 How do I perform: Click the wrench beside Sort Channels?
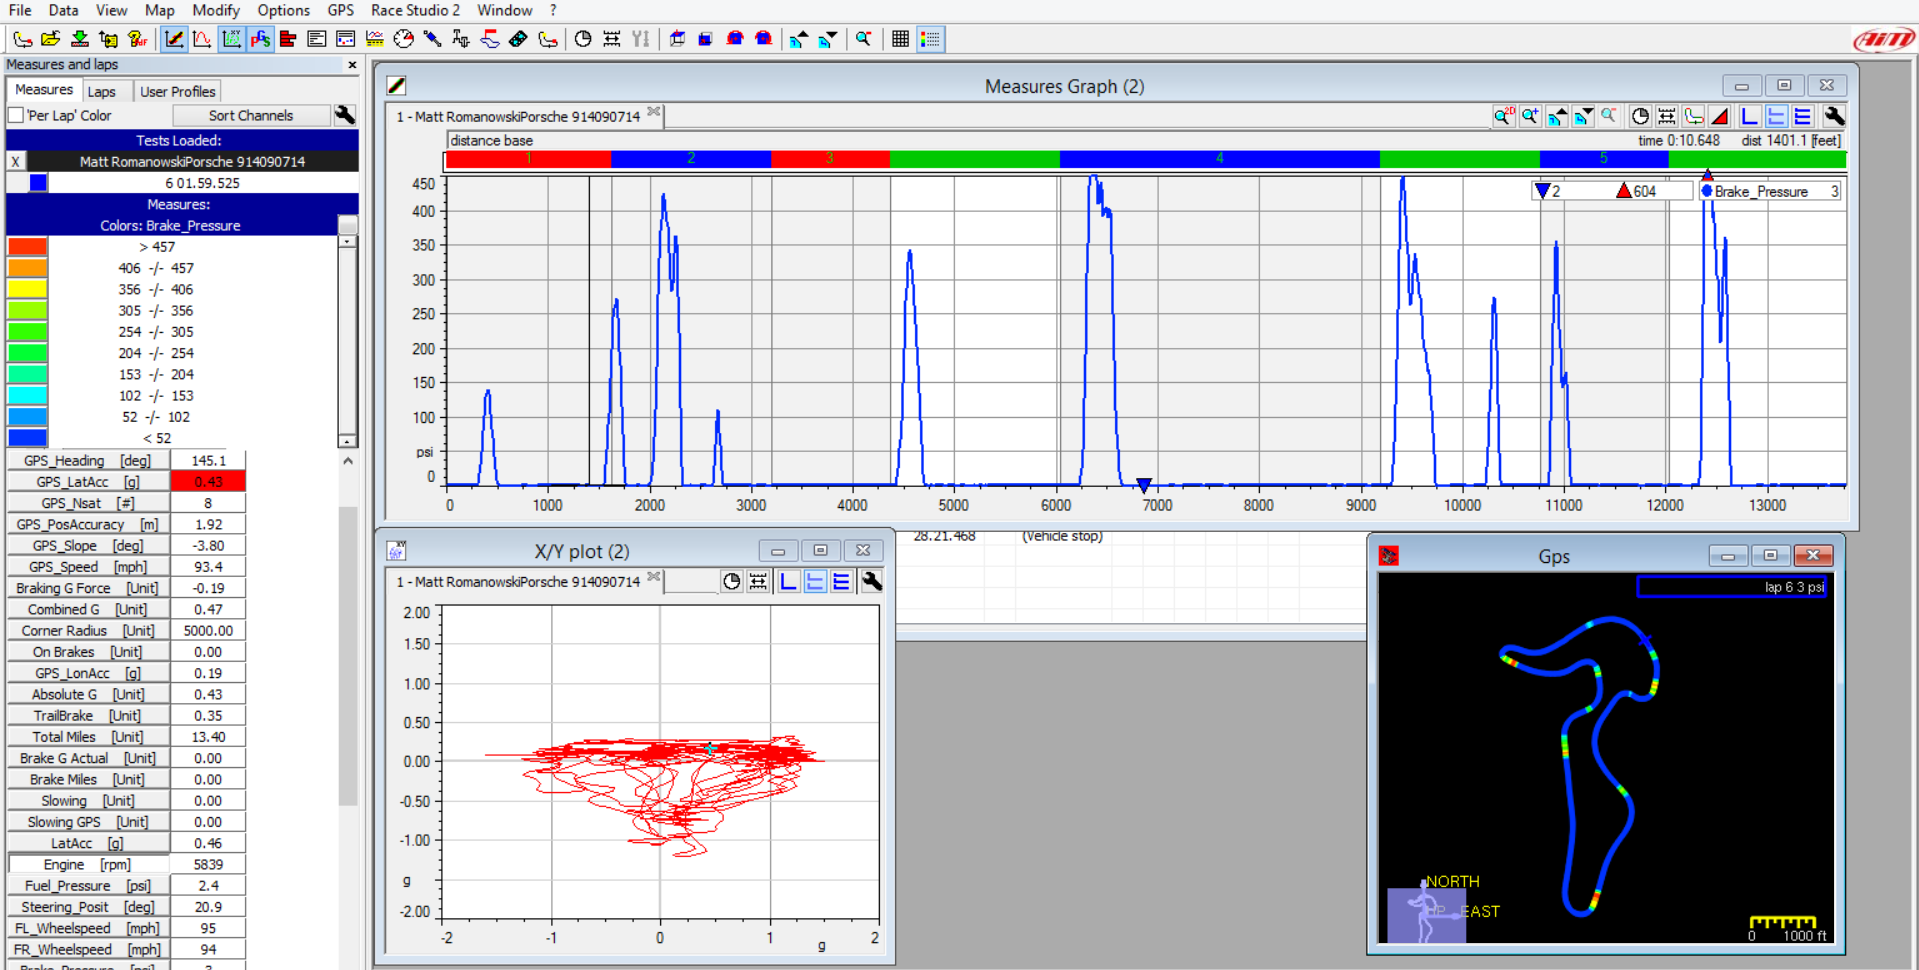tap(345, 115)
